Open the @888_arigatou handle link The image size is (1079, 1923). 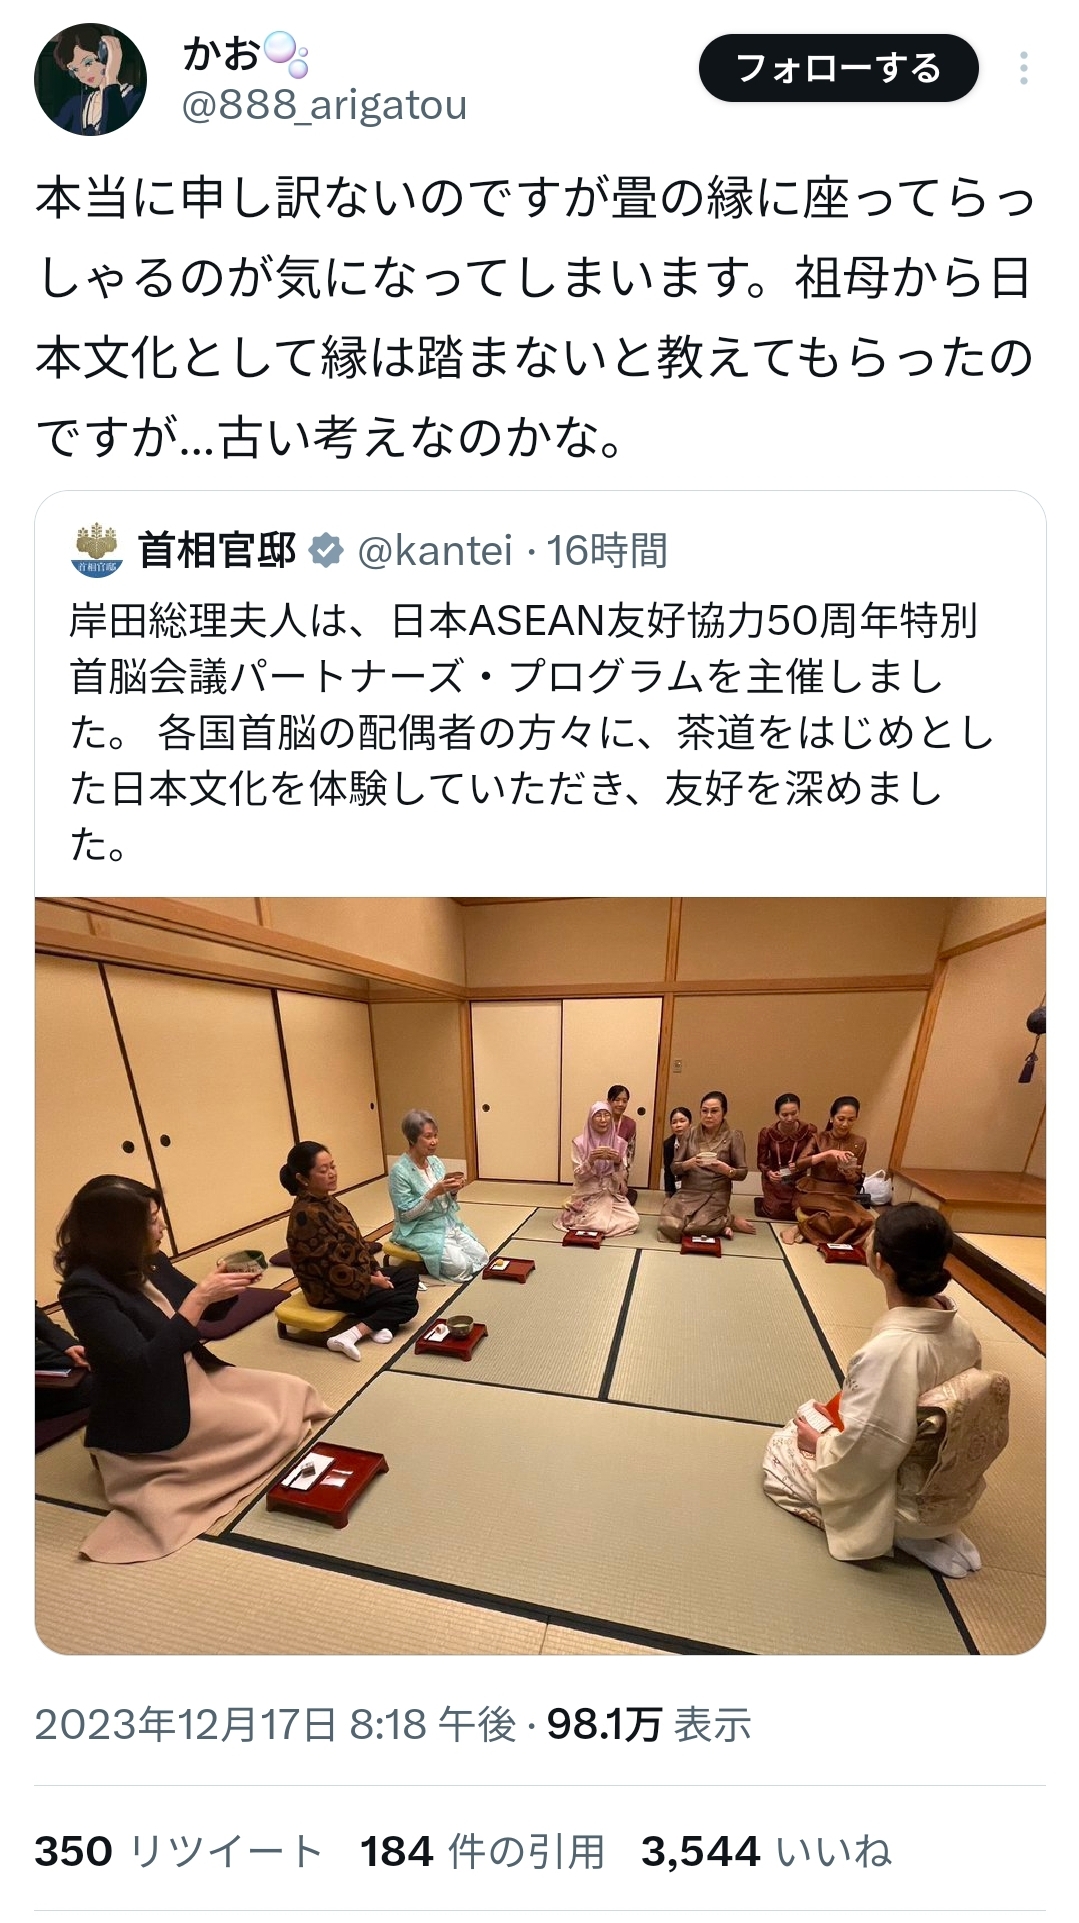pyautogui.click(x=324, y=105)
